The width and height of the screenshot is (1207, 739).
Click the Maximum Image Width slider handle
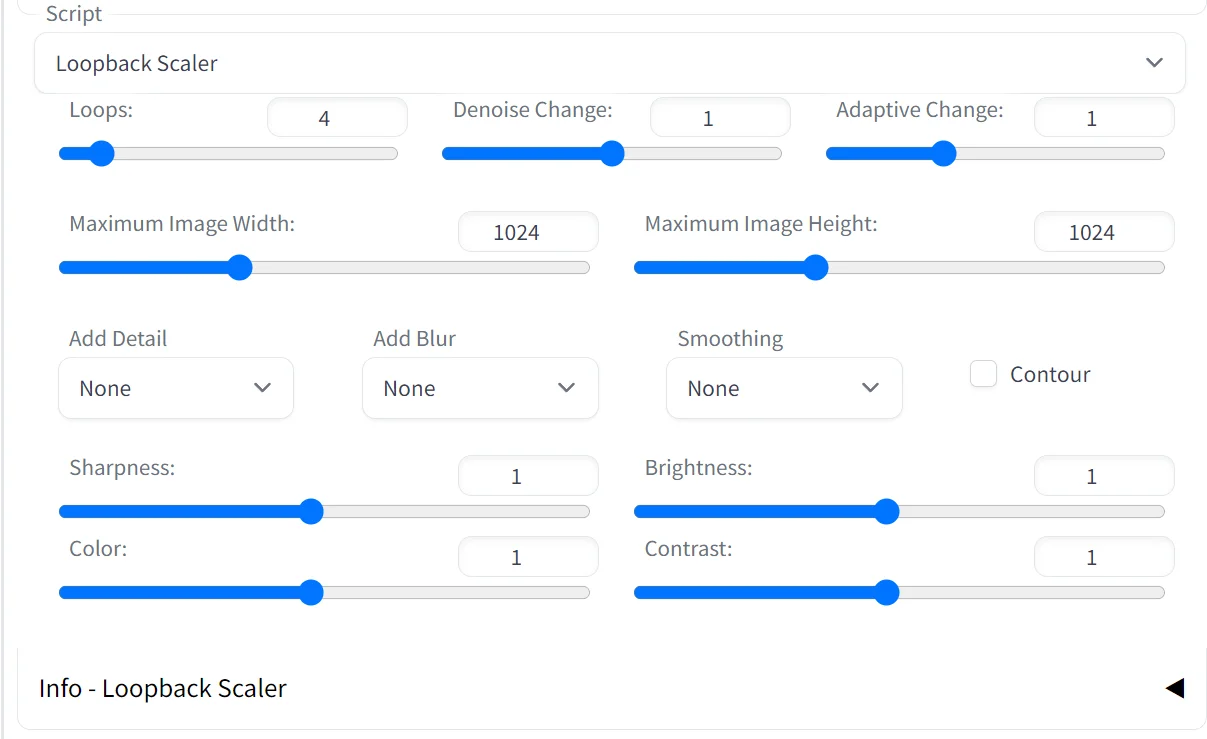click(239, 268)
